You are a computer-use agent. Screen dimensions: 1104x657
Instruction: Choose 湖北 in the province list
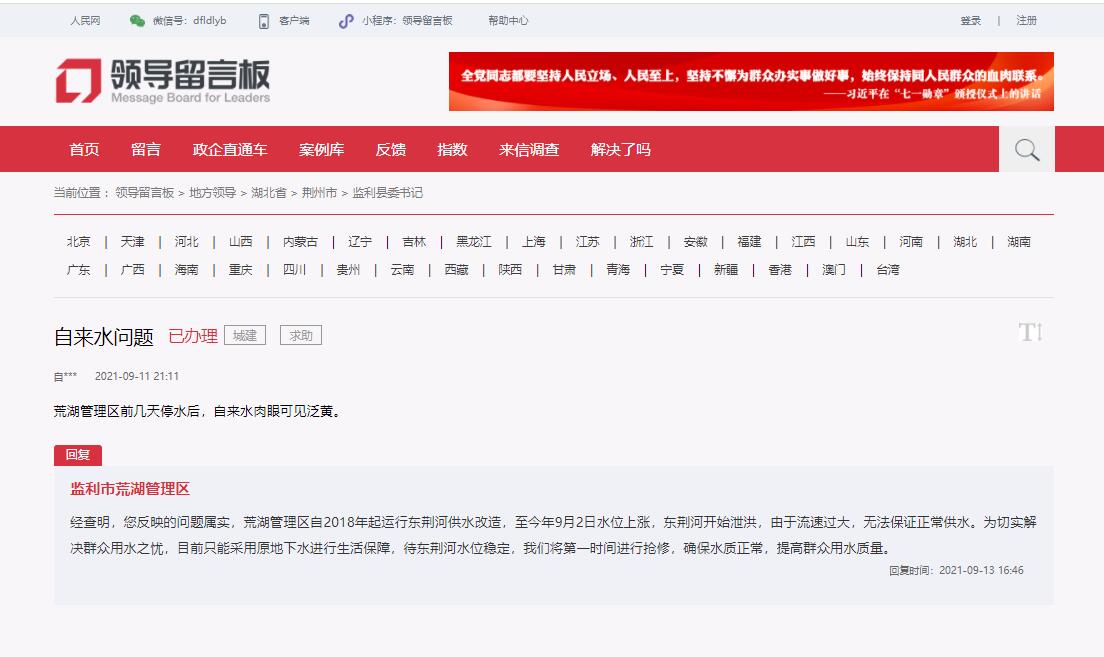965,242
